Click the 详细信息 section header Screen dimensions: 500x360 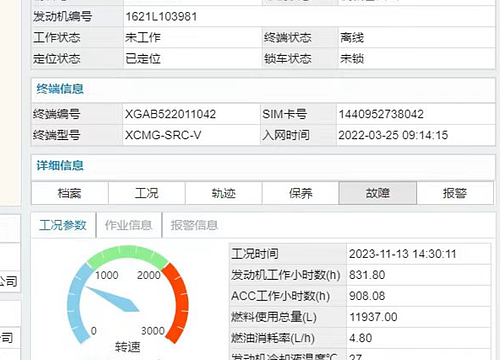point(60,166)
